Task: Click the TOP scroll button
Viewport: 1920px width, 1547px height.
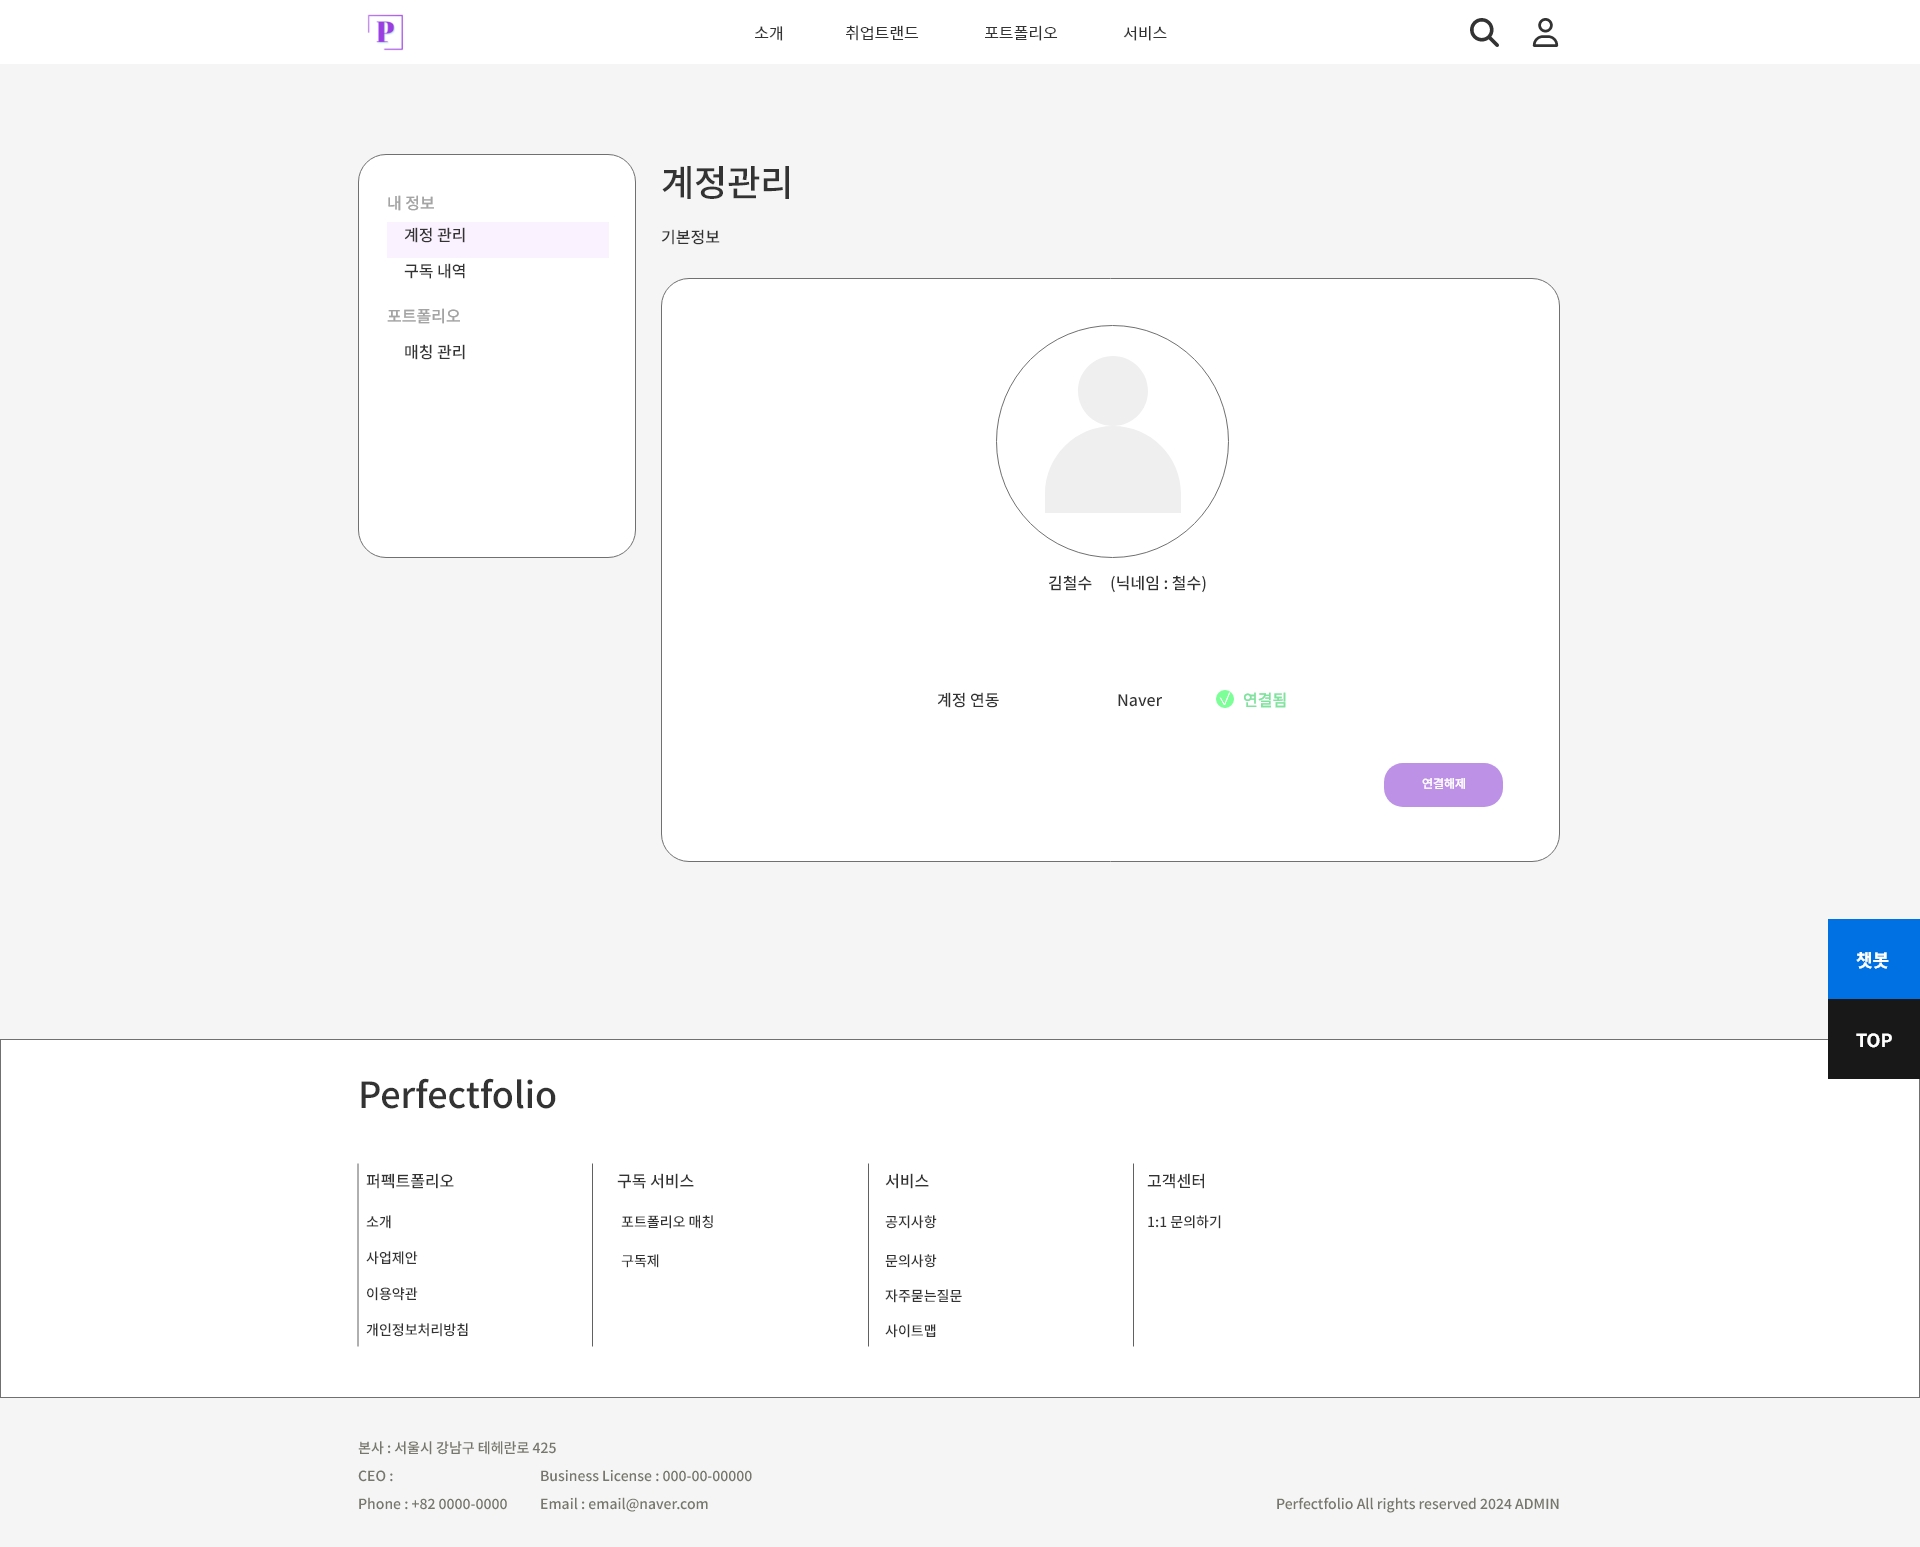Action: pos(1873,1040)
